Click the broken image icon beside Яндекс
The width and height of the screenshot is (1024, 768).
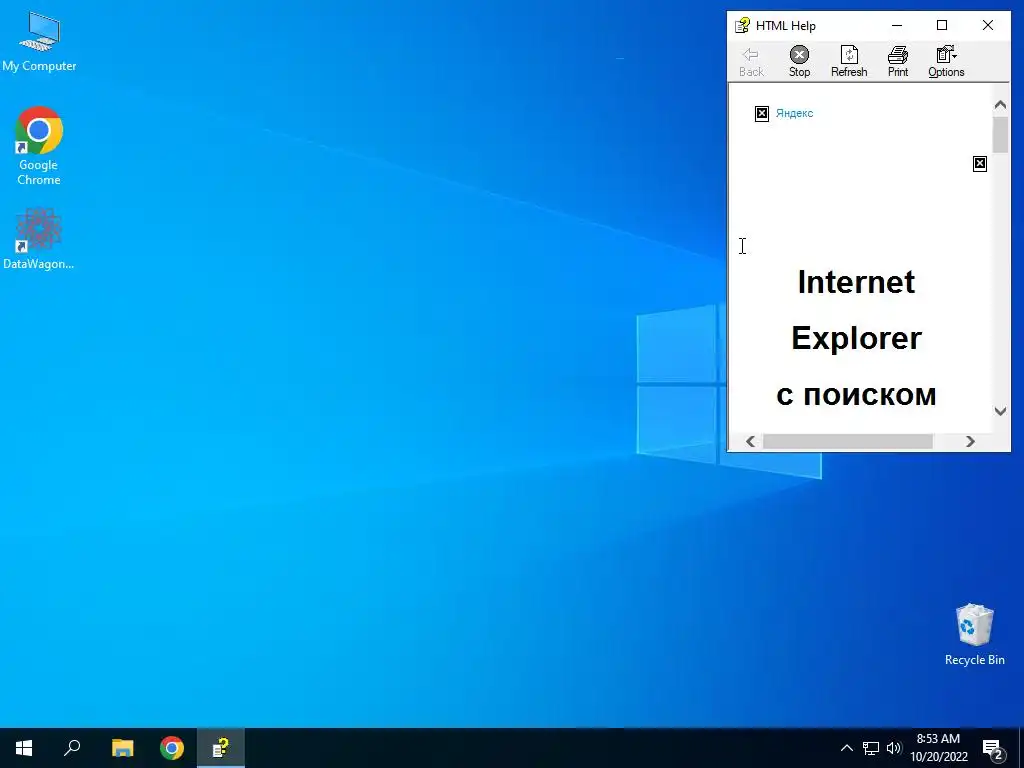(761, 114)
